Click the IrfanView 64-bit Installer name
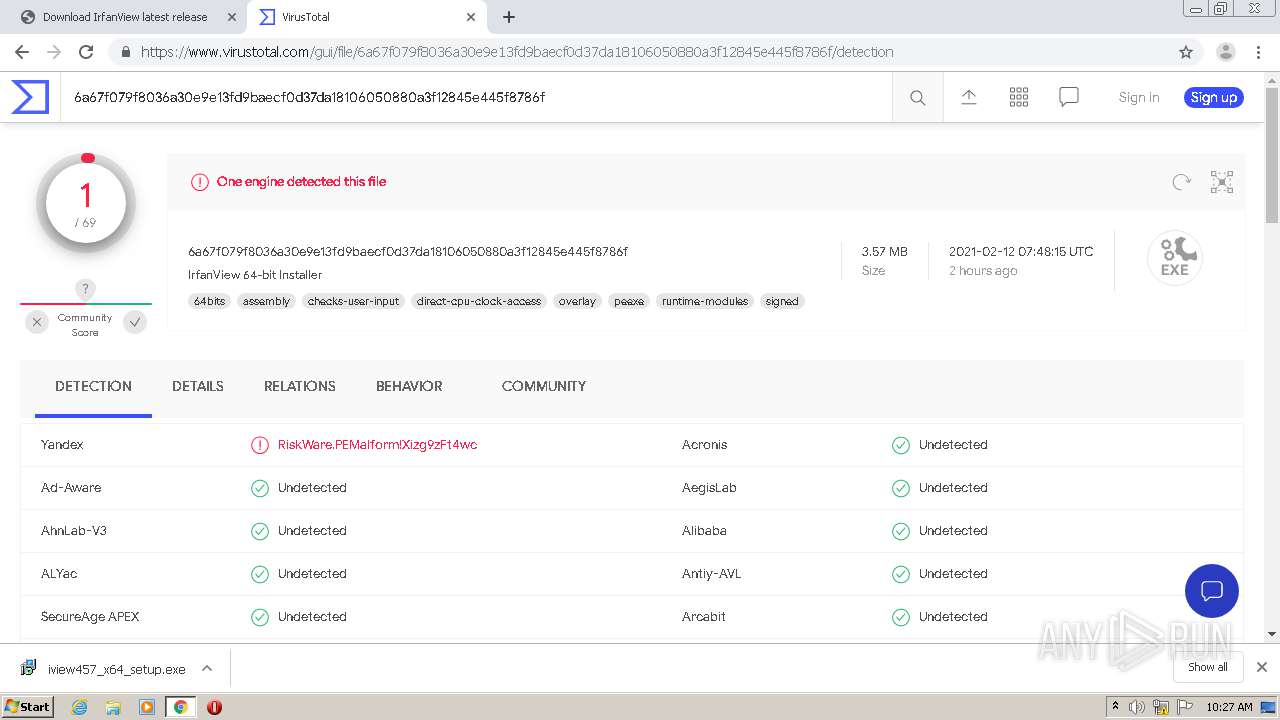 pos(255,275)
